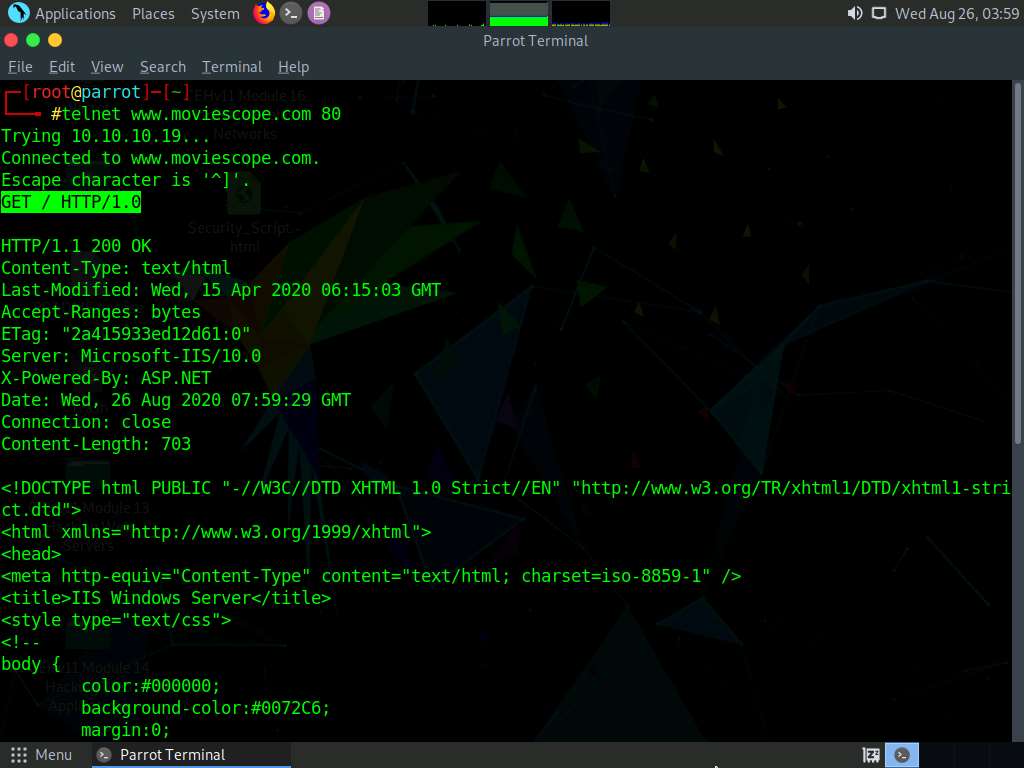Click the background-color:#0072C6 line

pos(205,708)
